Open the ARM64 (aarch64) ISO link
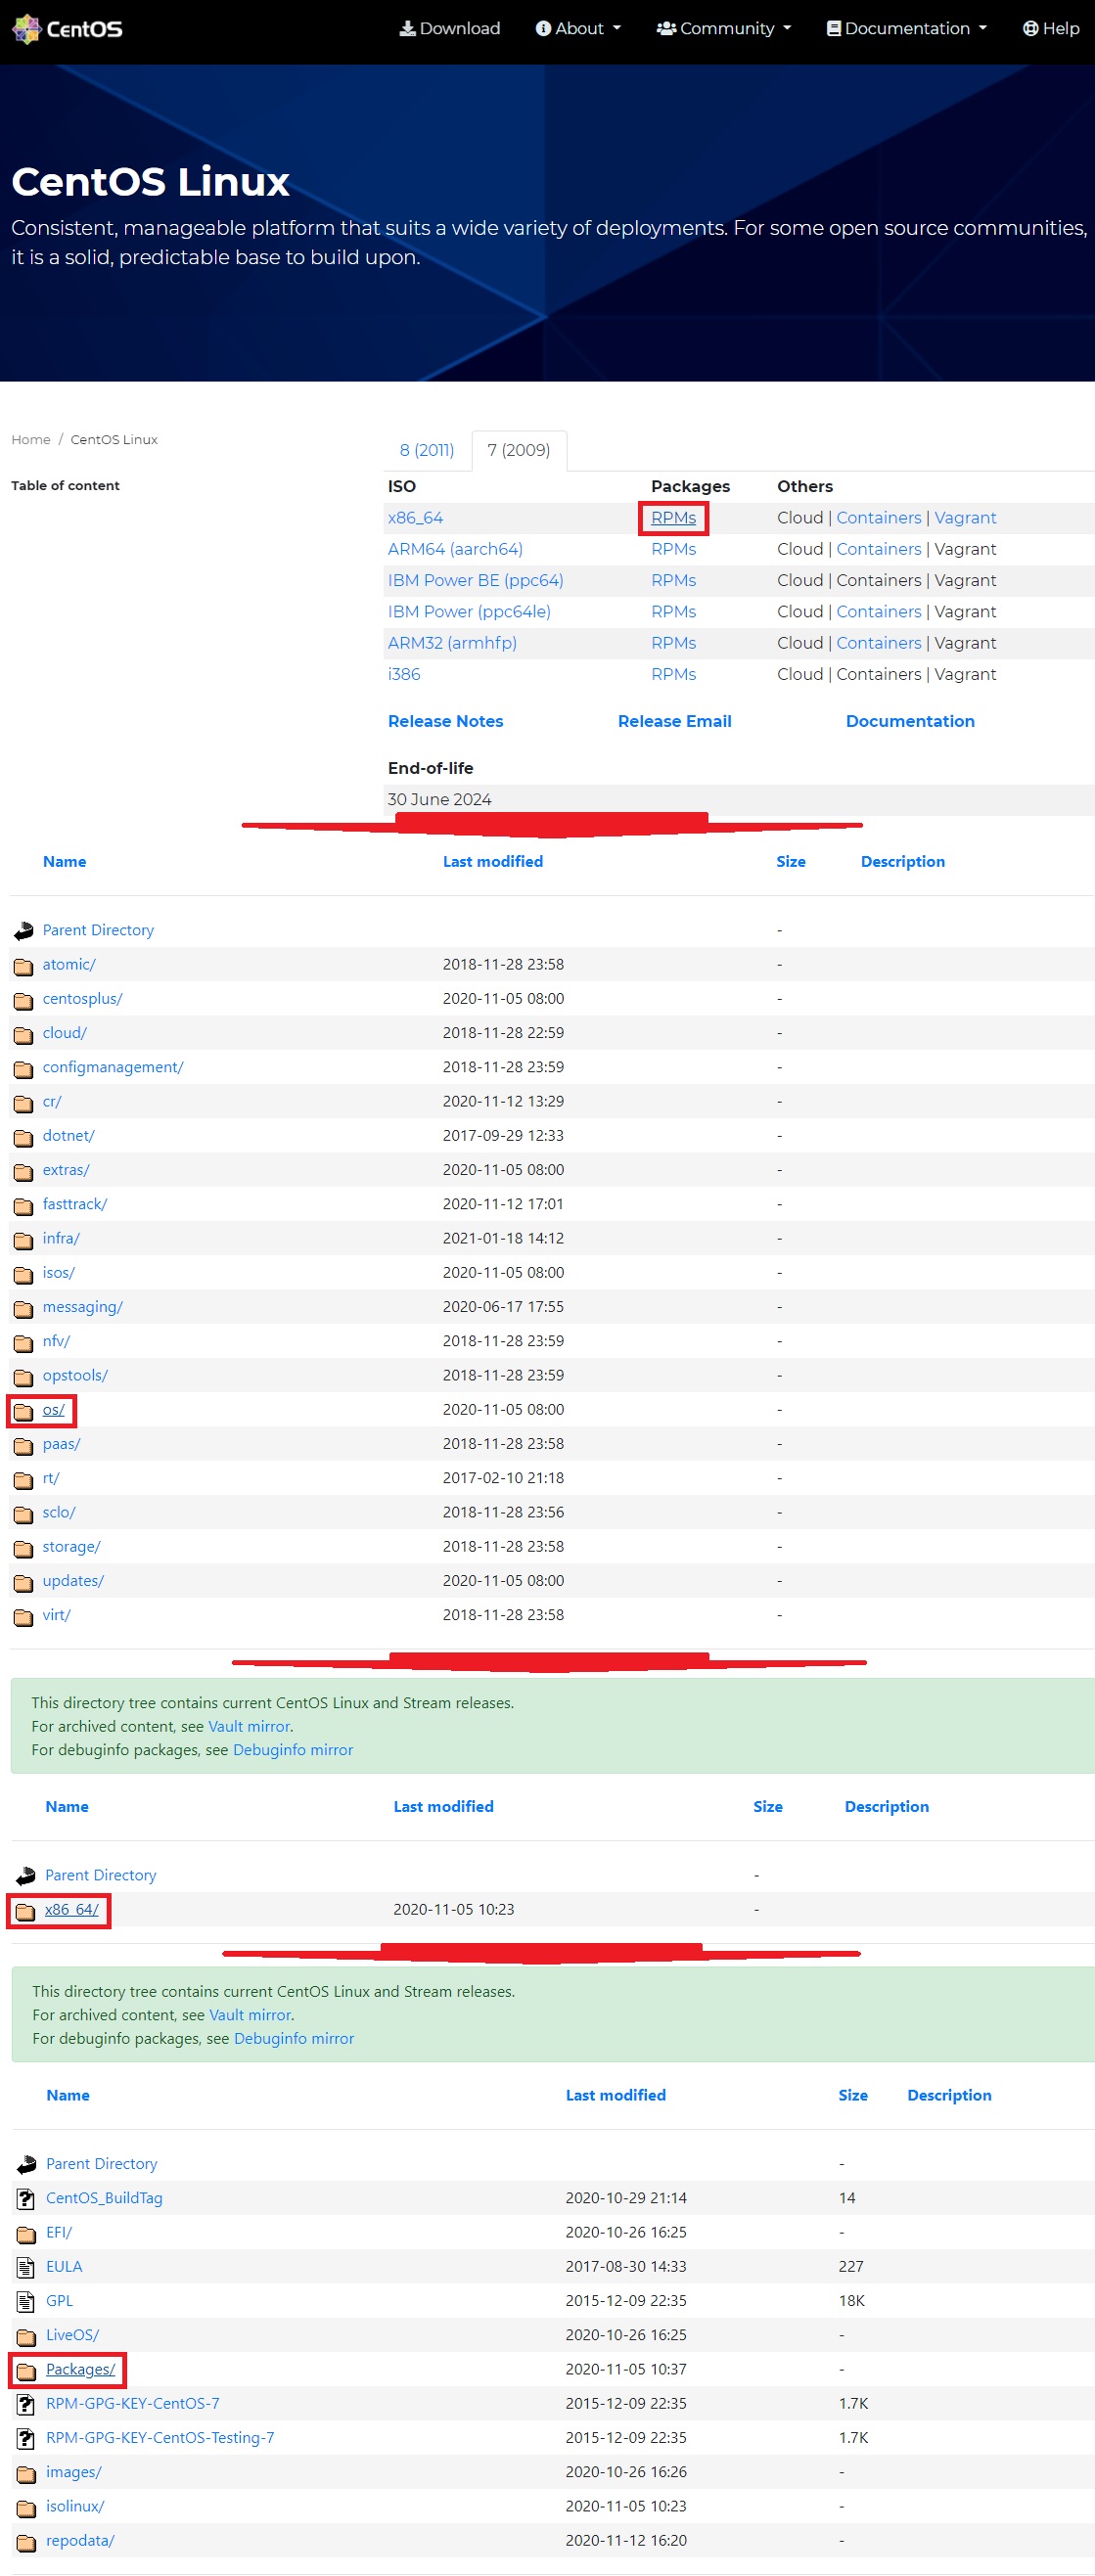Viewport: 1095px width, 2576px height. coord(455,549)
